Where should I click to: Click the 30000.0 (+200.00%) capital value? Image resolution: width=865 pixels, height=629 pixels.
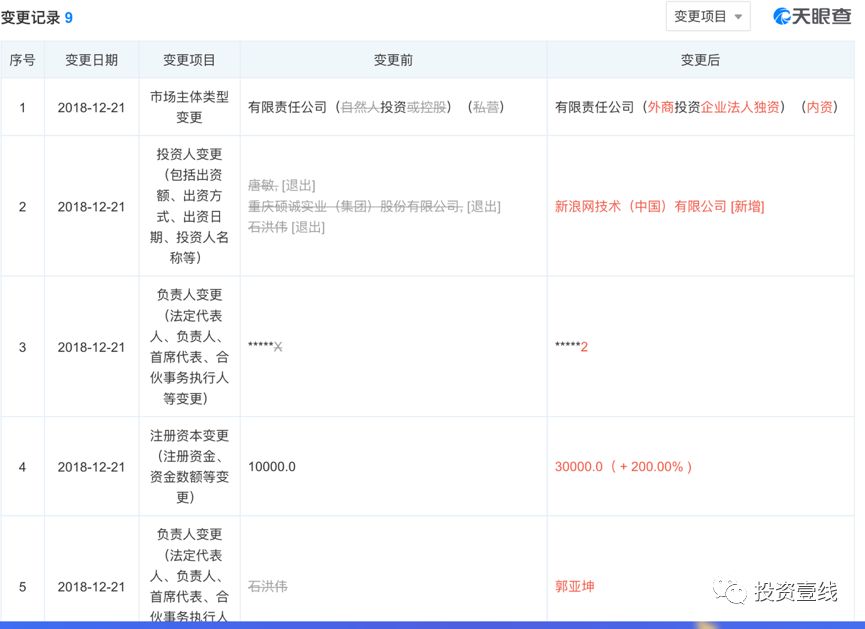pos(623,466)
